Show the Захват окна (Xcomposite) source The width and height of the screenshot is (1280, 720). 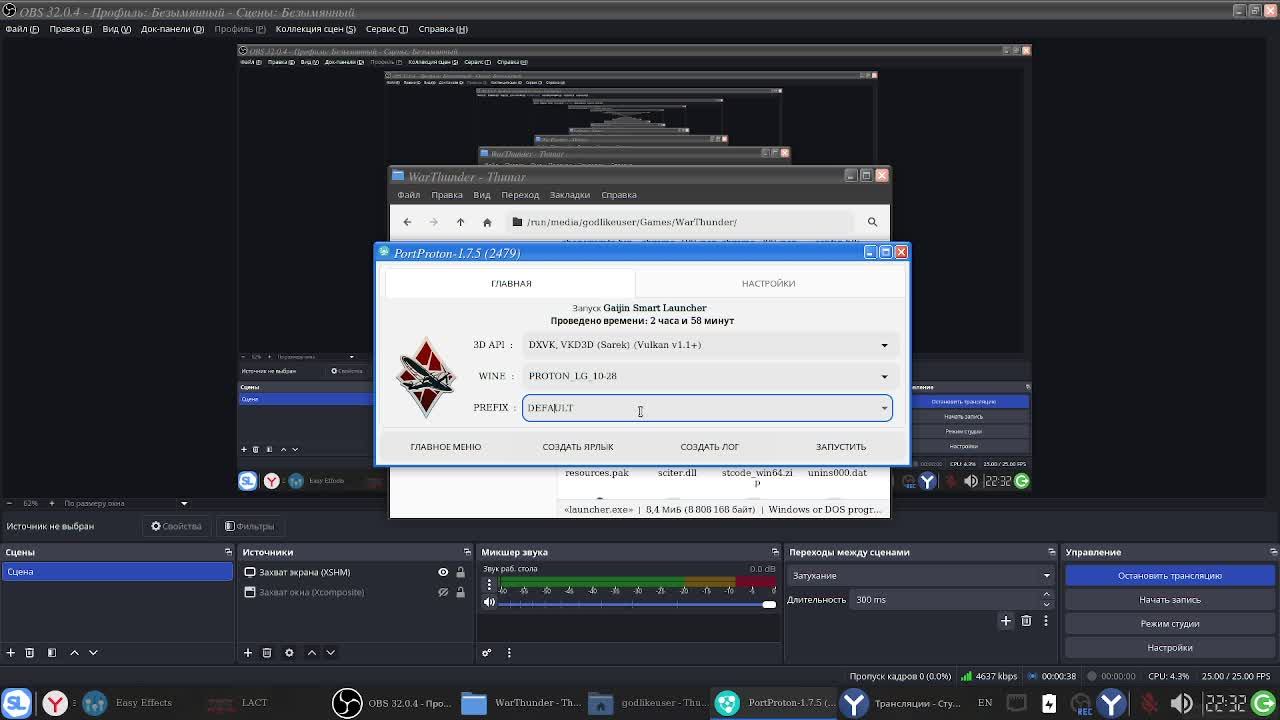point(443,592)
